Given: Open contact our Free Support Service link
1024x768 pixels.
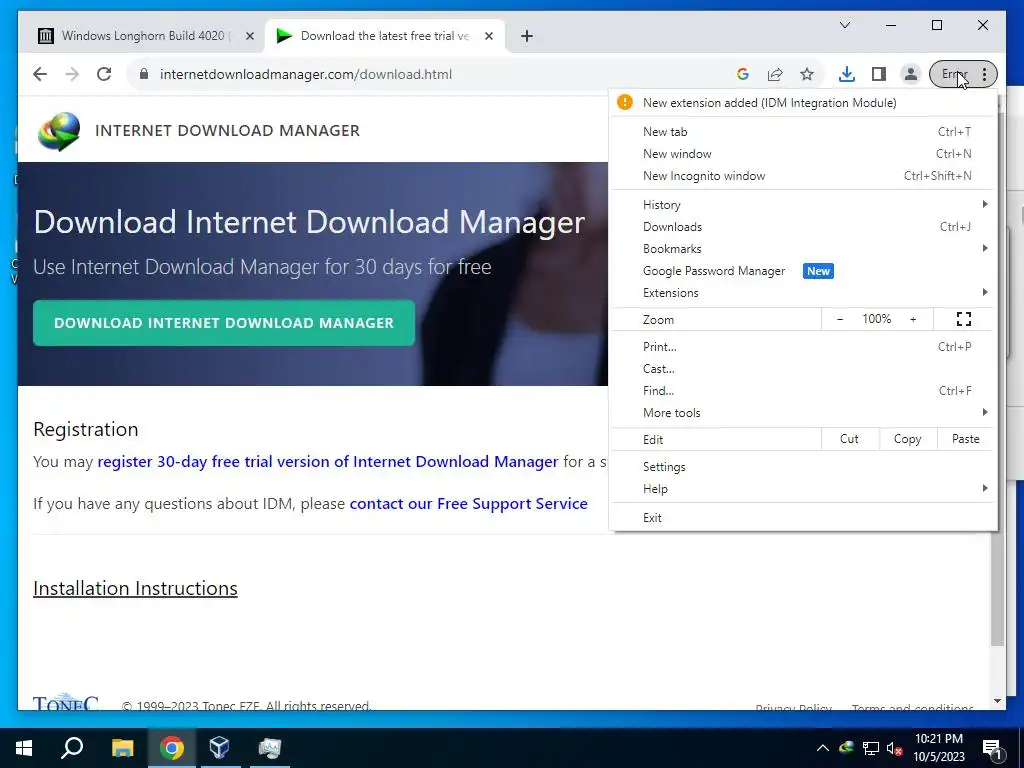Looking at the screenshot, I should 469,504.
